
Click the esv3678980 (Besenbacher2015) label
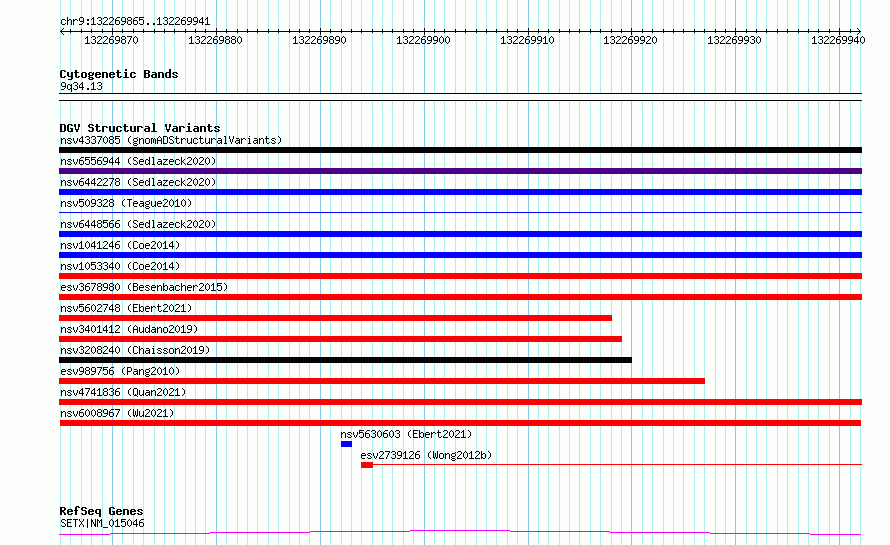click(144, 287)
